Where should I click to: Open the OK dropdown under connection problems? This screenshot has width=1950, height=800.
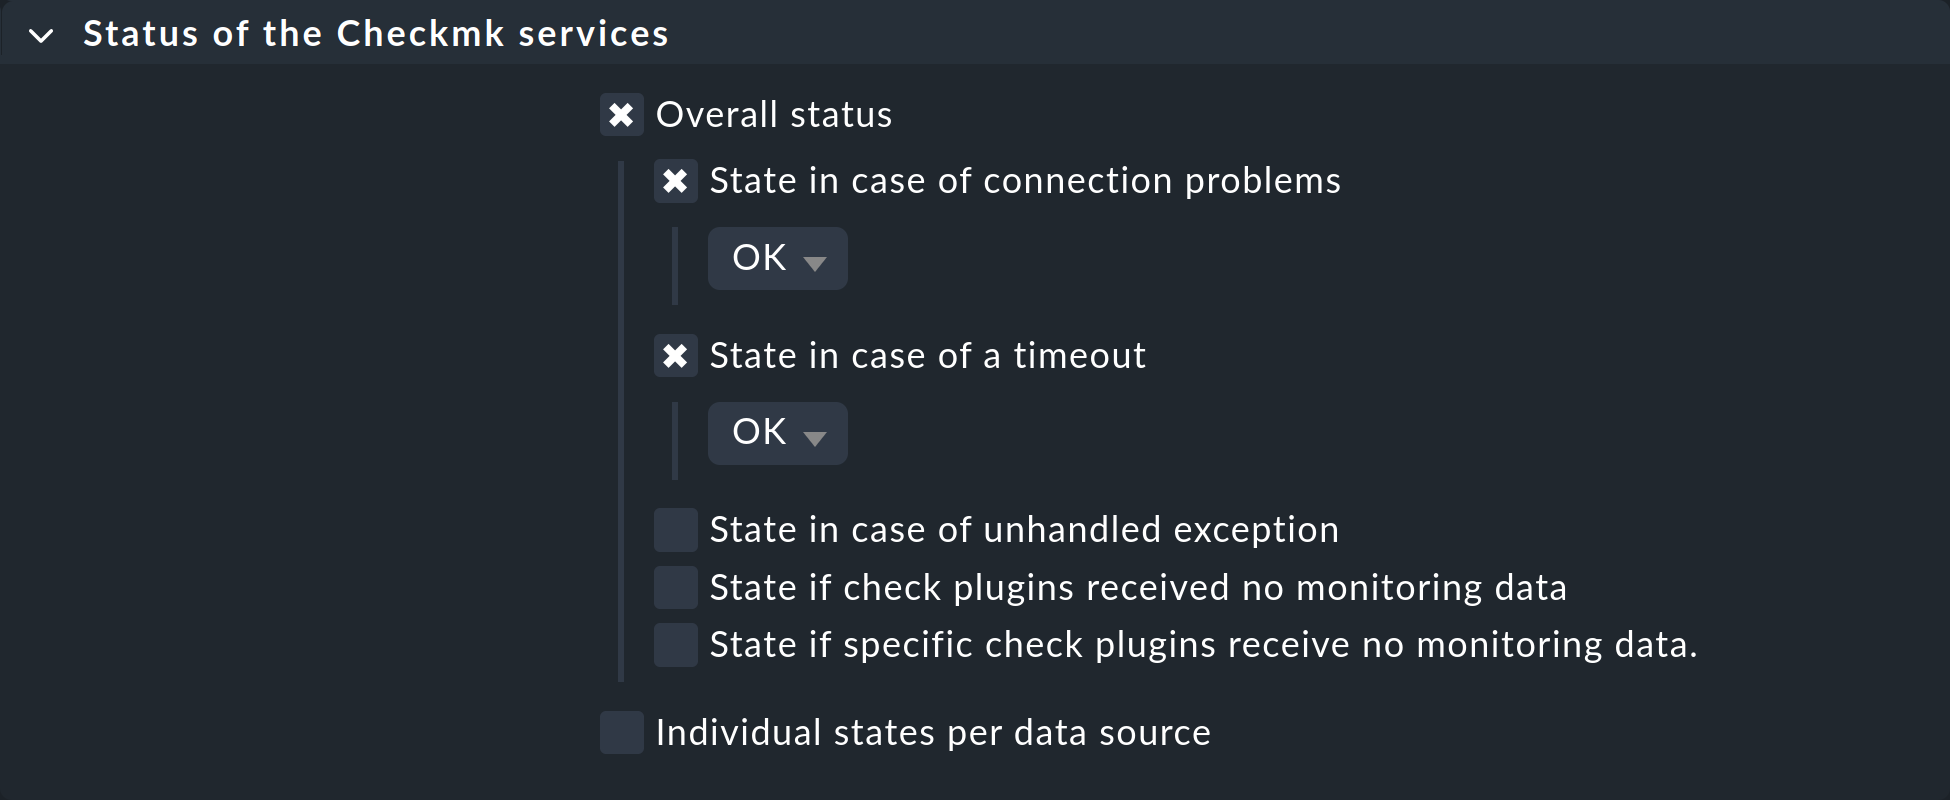point(777,258)
